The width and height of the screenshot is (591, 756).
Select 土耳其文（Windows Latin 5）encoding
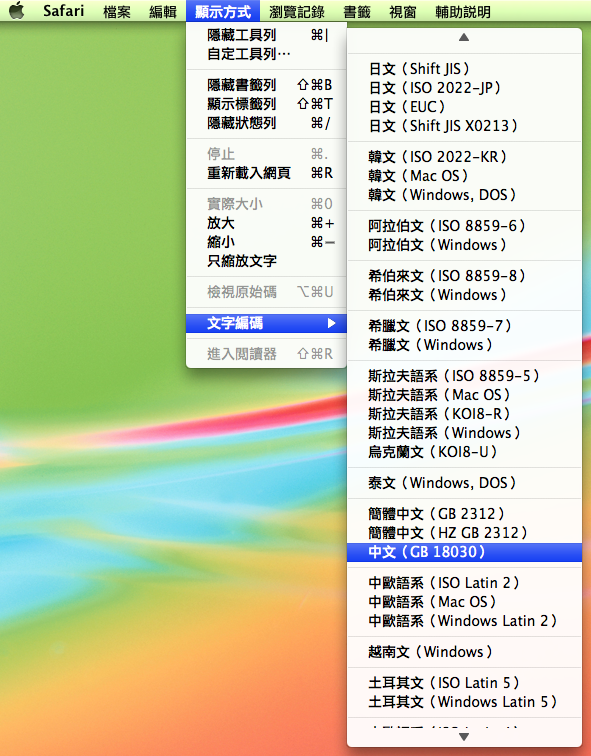[x=464, y=702]
